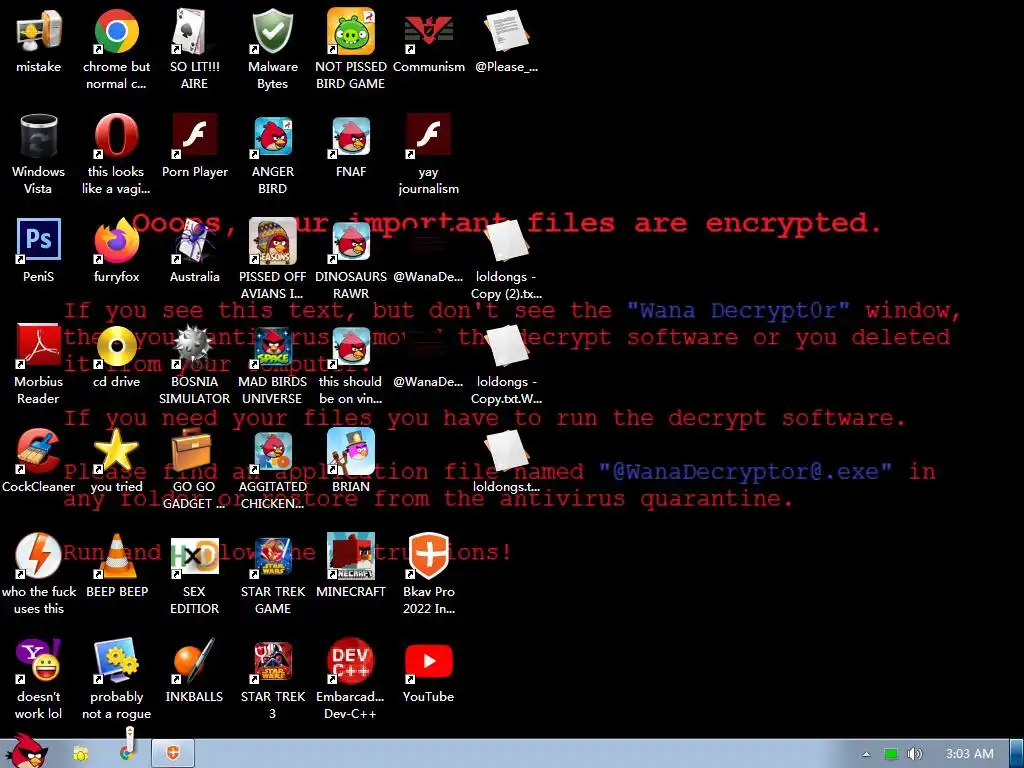Click the green tray icon beside the speaker
Image resolution: width=1024 pixels, height=768 pixels.
pos(891,754)
